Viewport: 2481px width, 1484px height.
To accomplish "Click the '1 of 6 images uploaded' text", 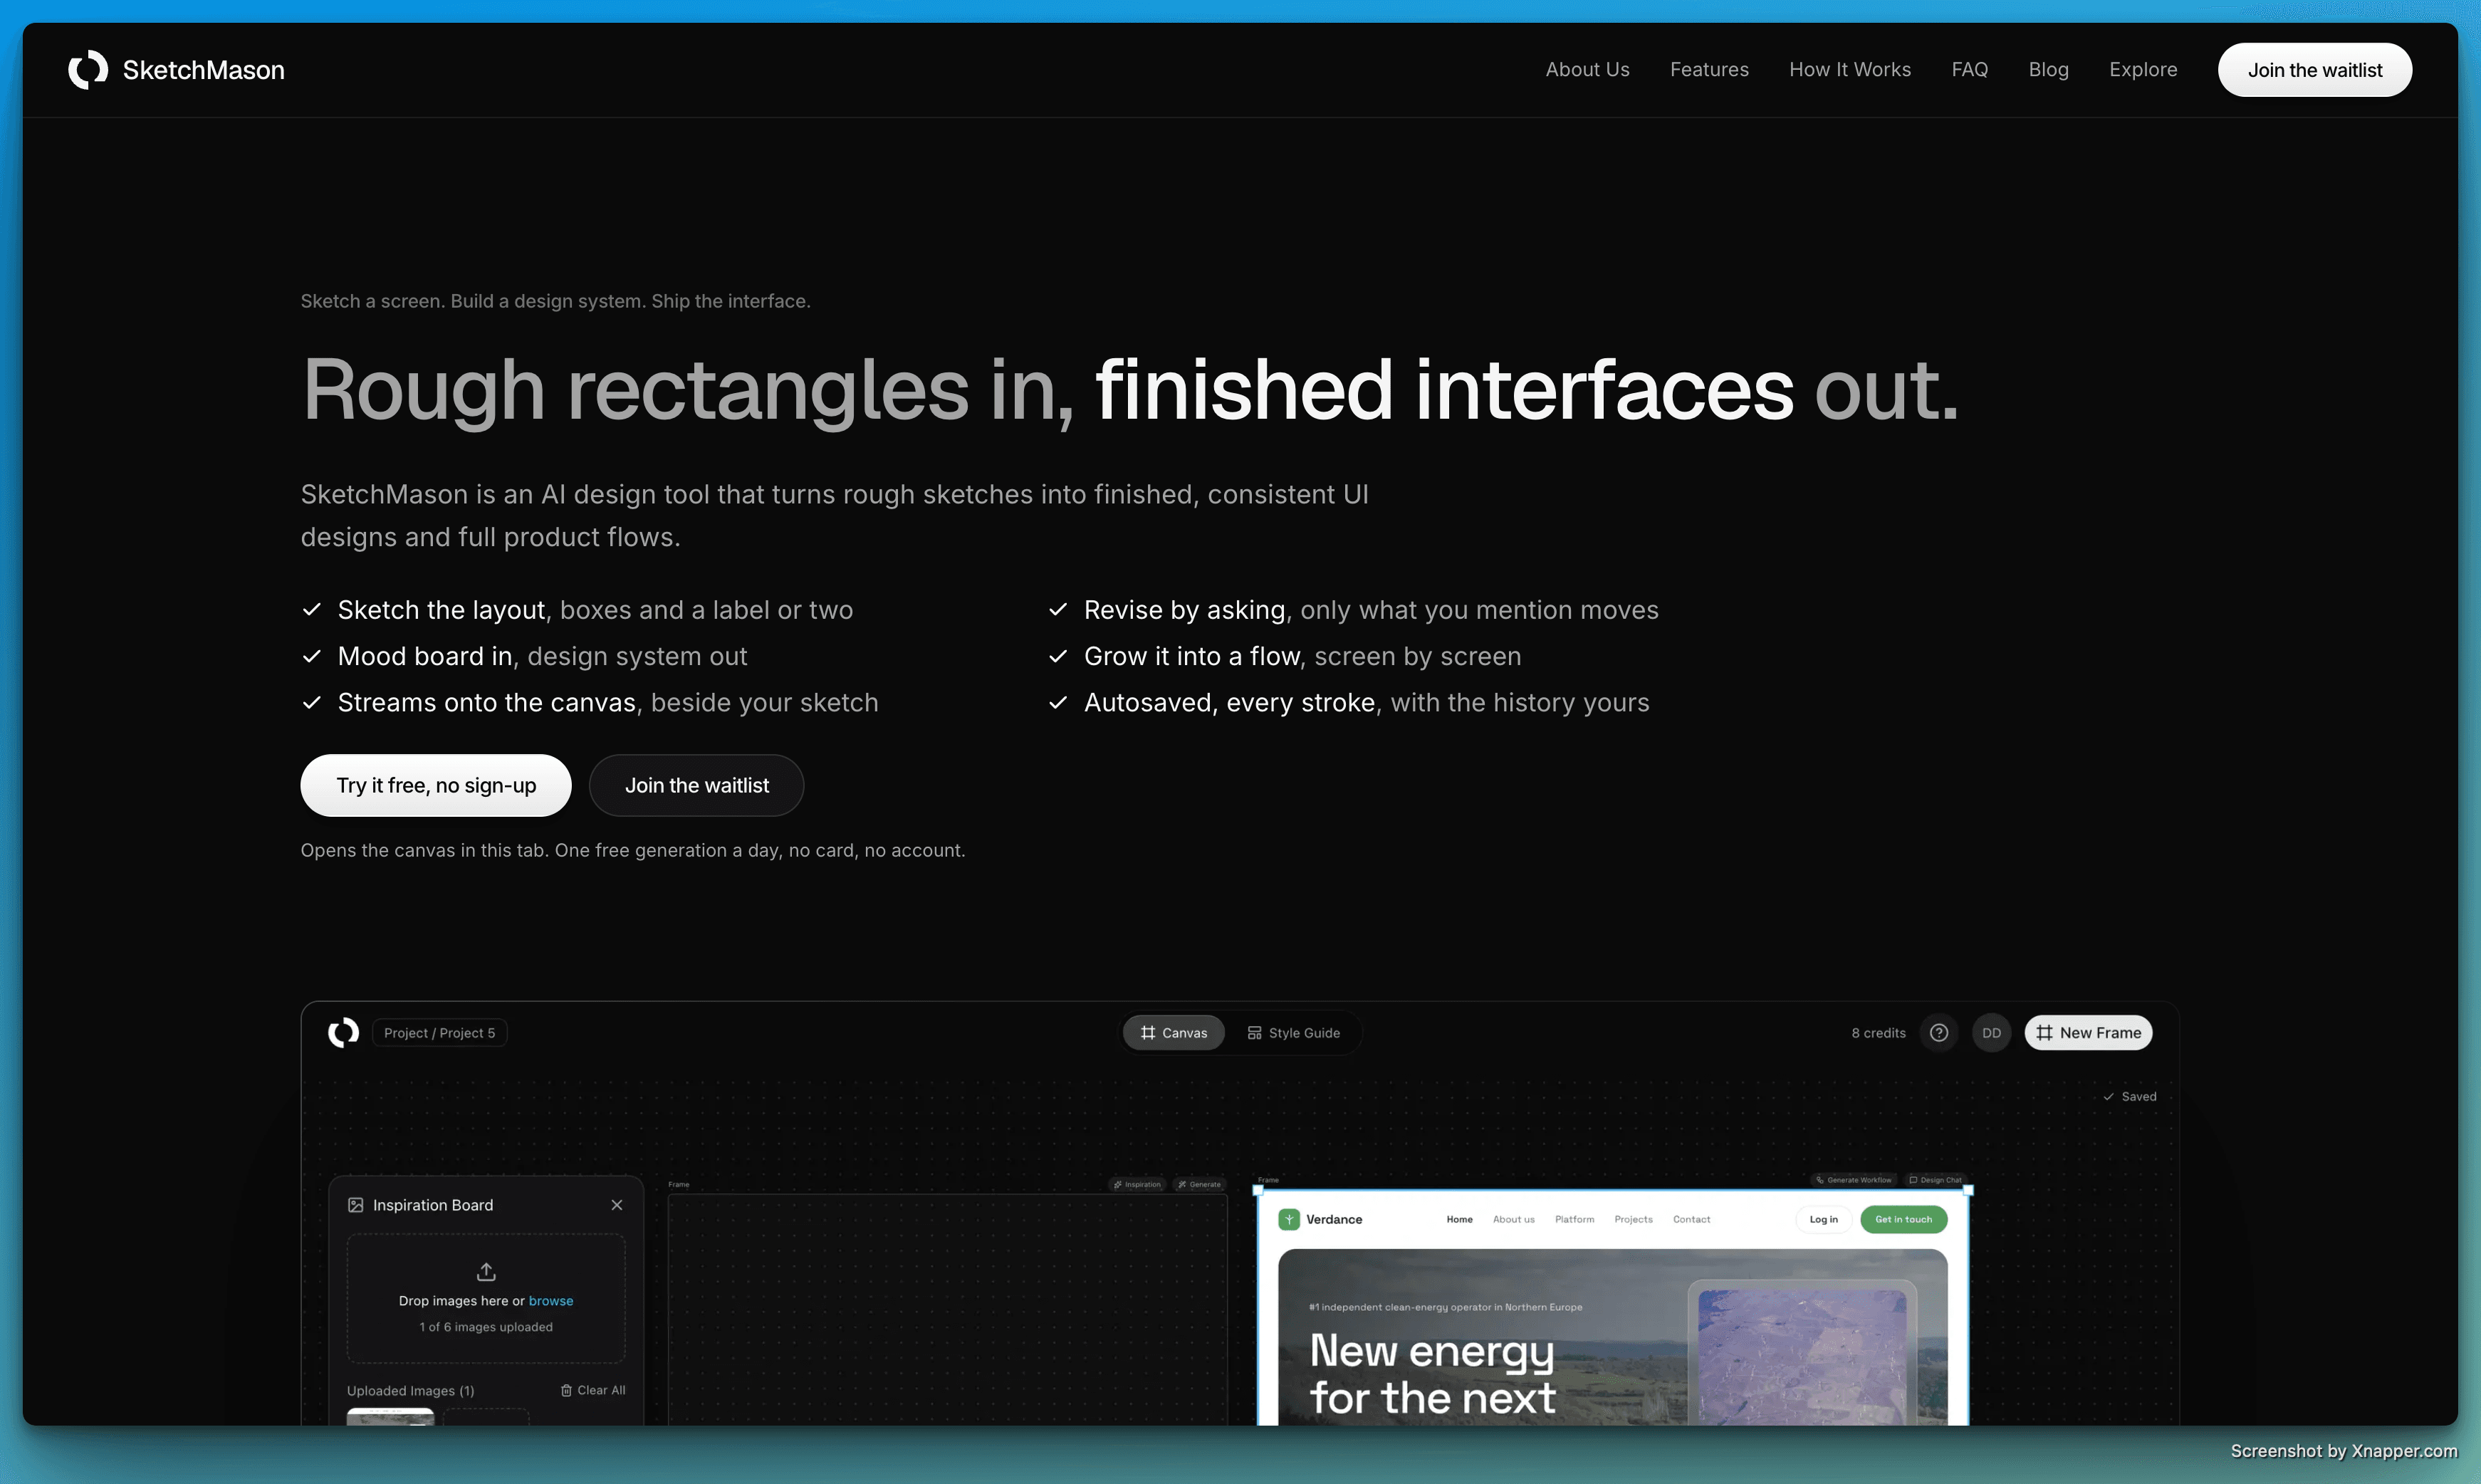I will [x=486, y=1327].
